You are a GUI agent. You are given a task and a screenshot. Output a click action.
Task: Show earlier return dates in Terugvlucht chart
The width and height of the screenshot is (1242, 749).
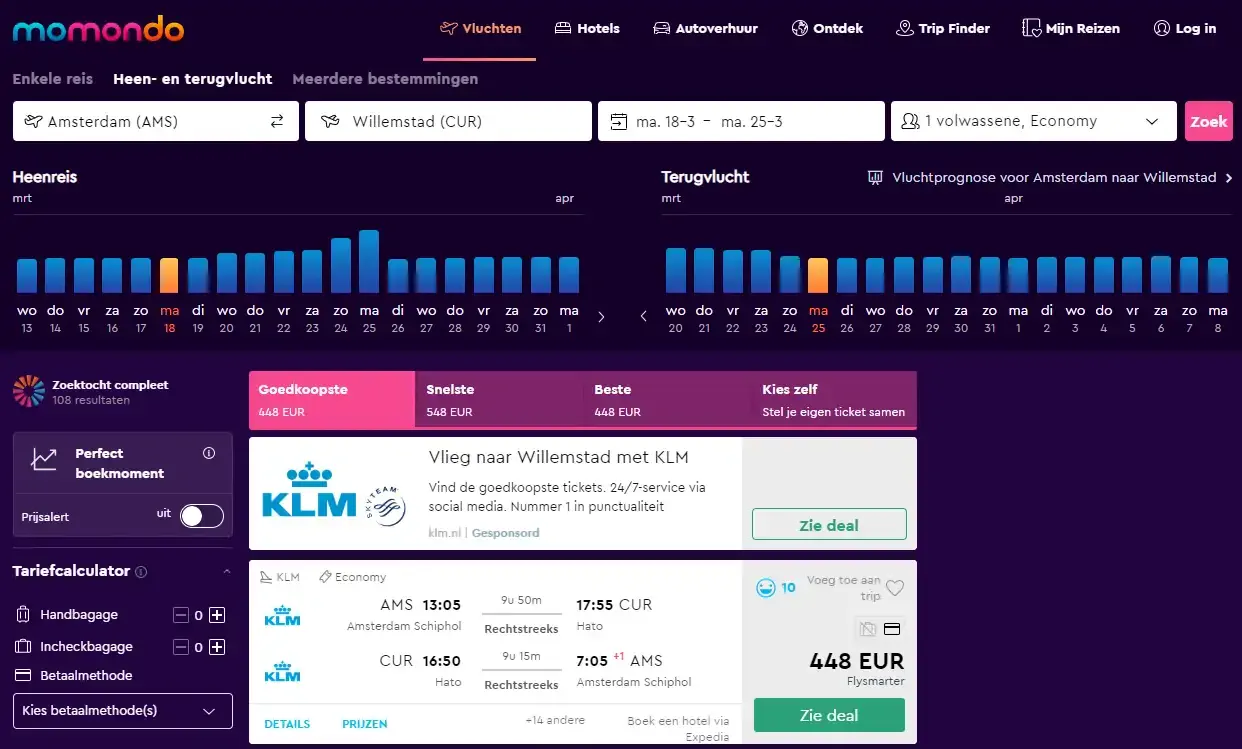click(644, 317)
